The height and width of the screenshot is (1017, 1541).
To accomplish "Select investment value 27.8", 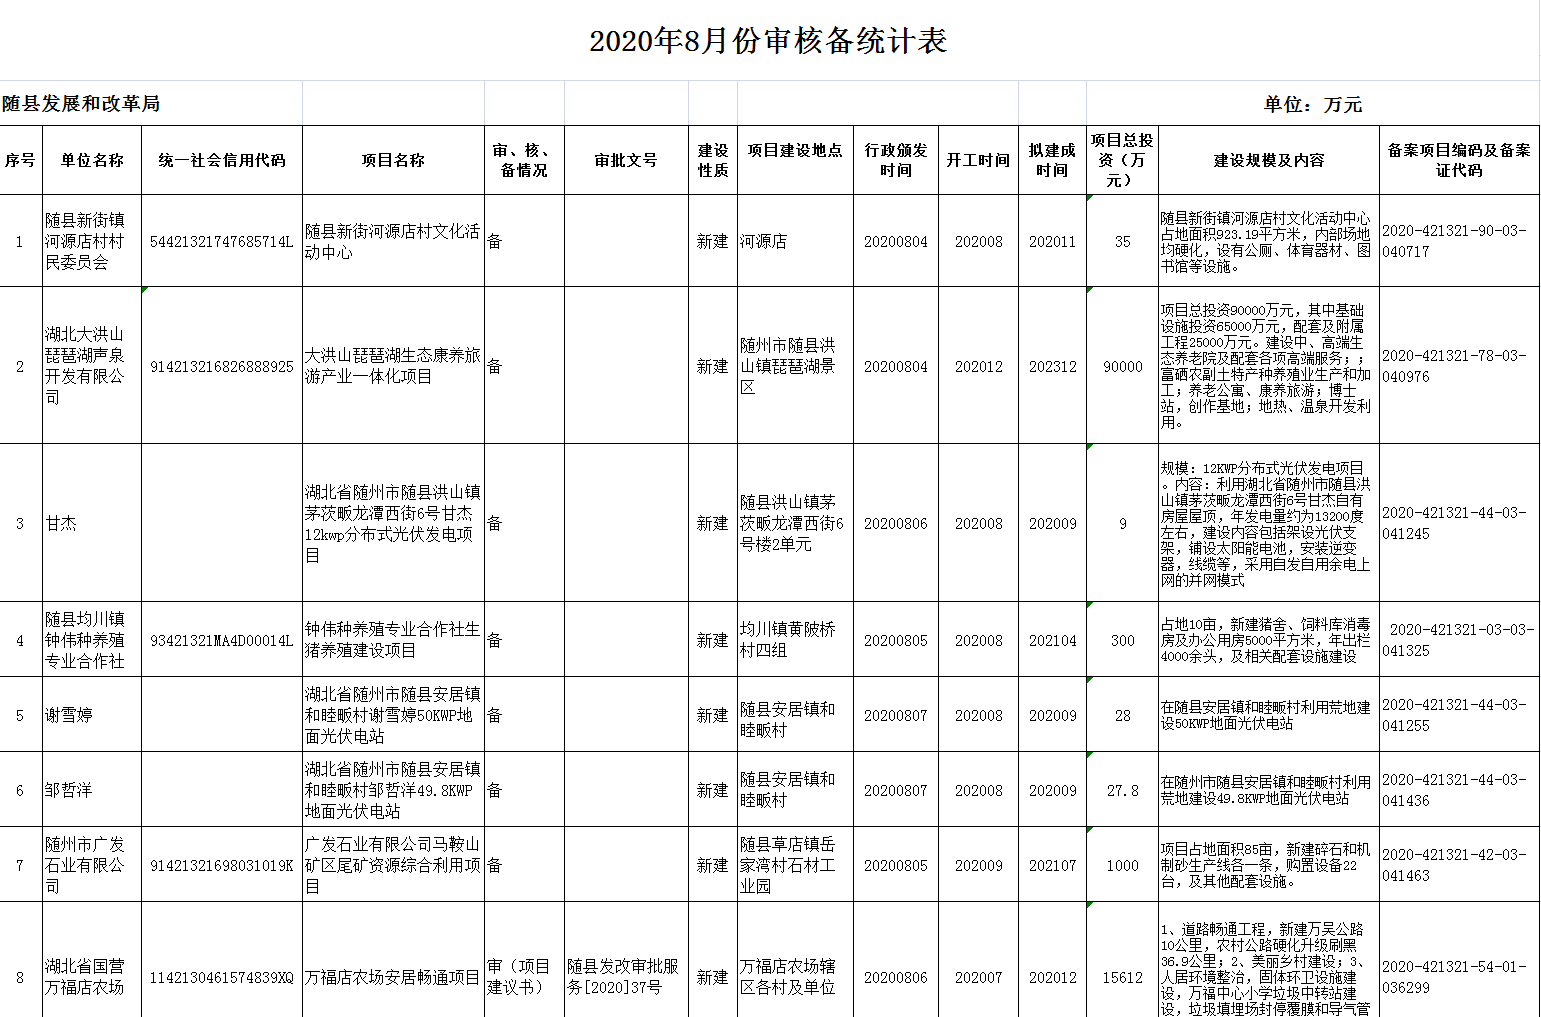I will (x=1122, y=791).
